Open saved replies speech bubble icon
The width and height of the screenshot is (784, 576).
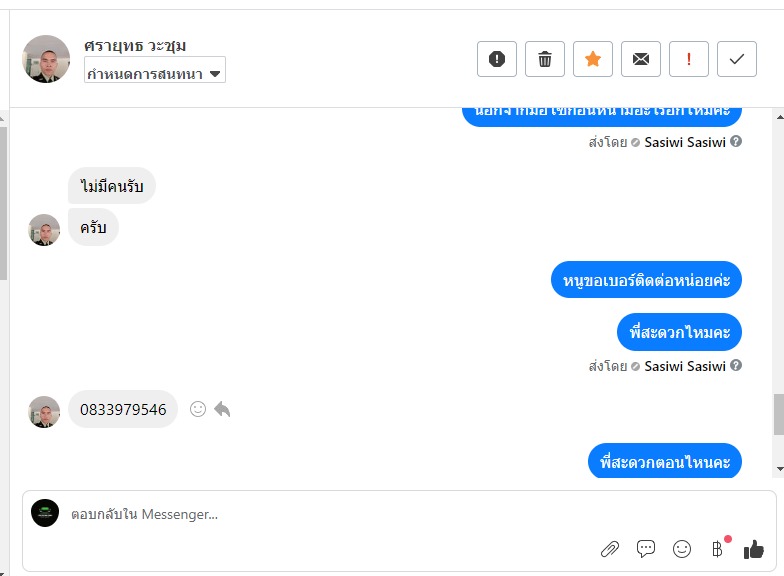coord(646,548)
